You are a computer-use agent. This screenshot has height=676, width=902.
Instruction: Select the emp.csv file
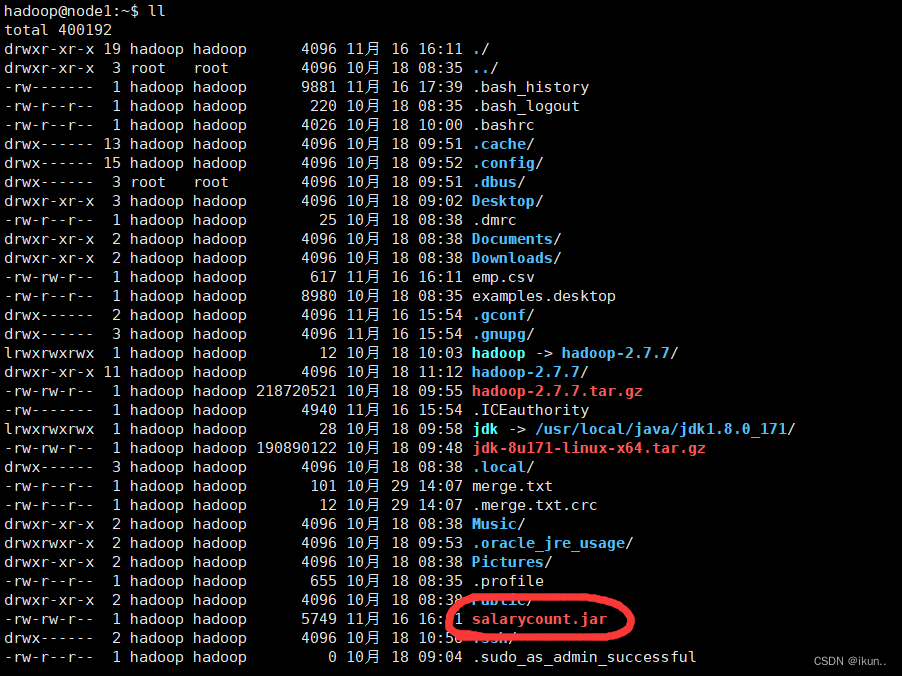(x=501, y=276)
